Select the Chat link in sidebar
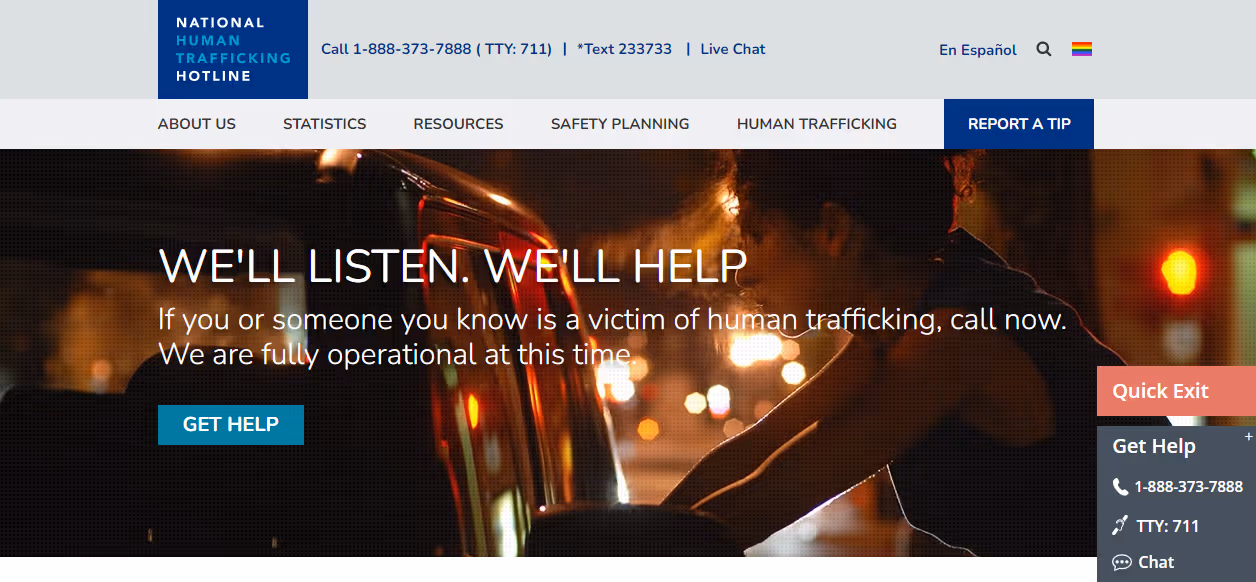 [x=1156, y=562]
